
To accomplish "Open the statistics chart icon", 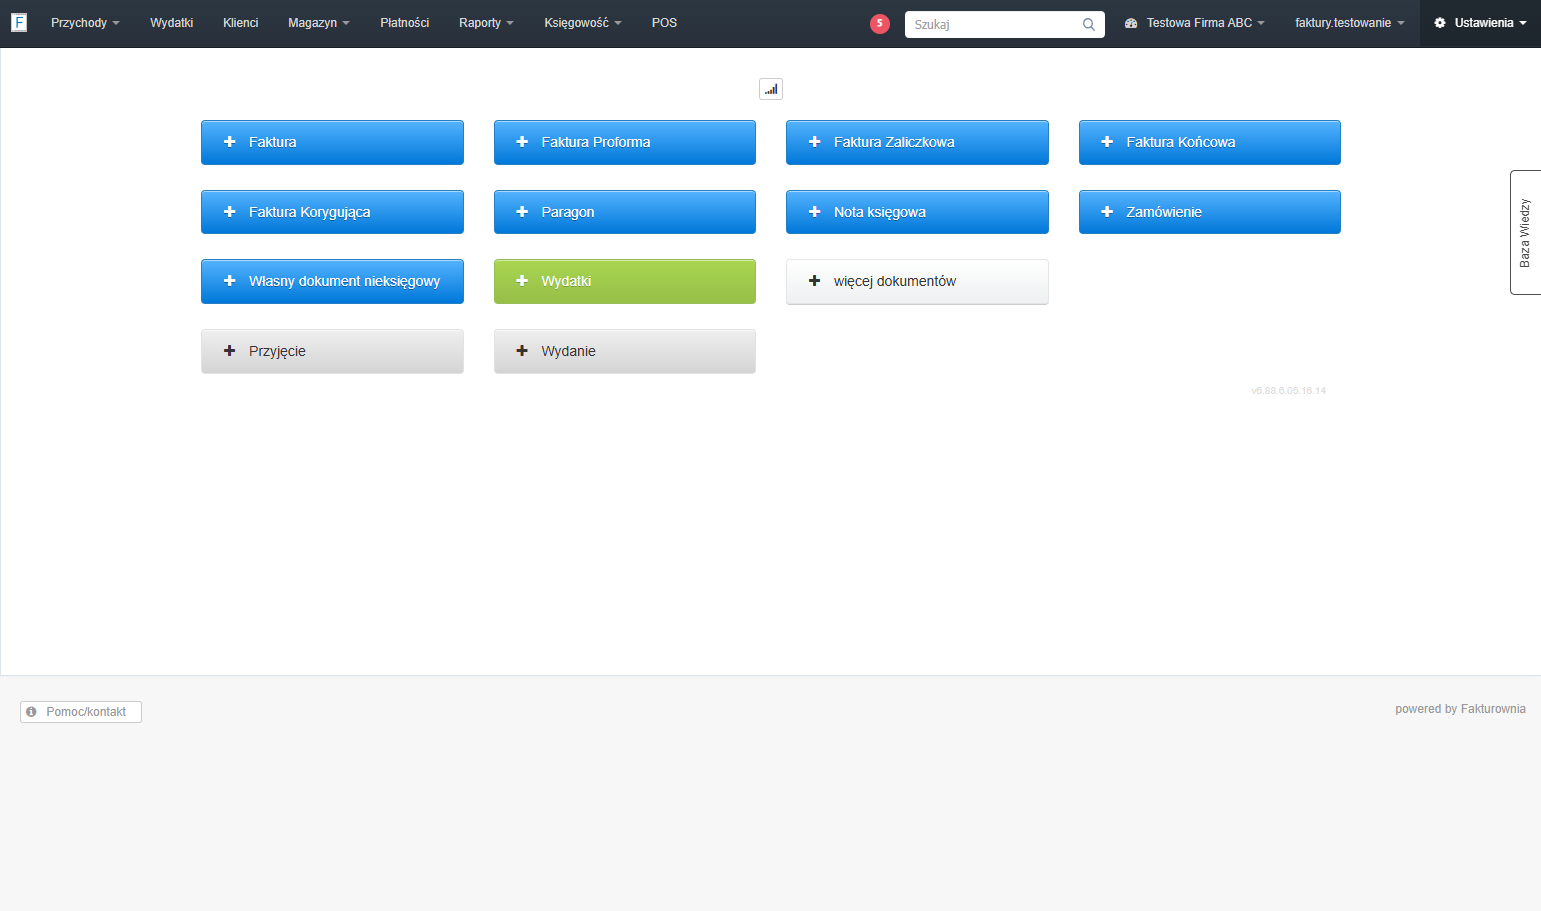I will point(771,89).
